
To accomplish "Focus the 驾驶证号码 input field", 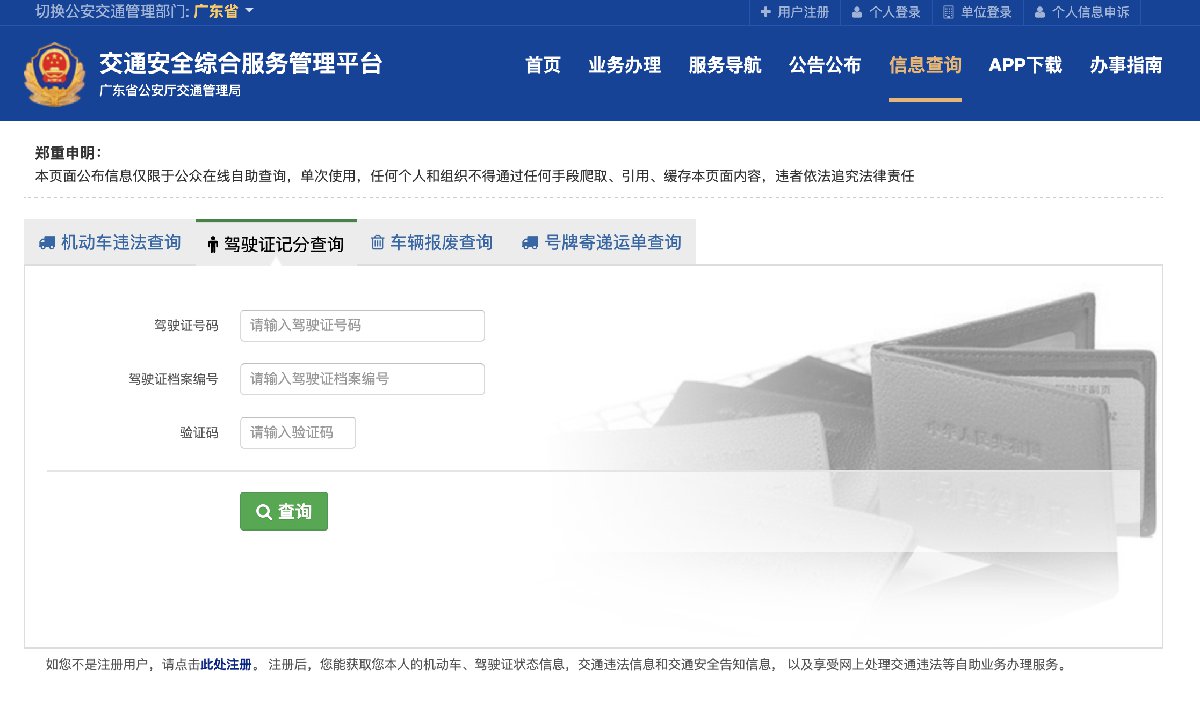I will (362, 326).
